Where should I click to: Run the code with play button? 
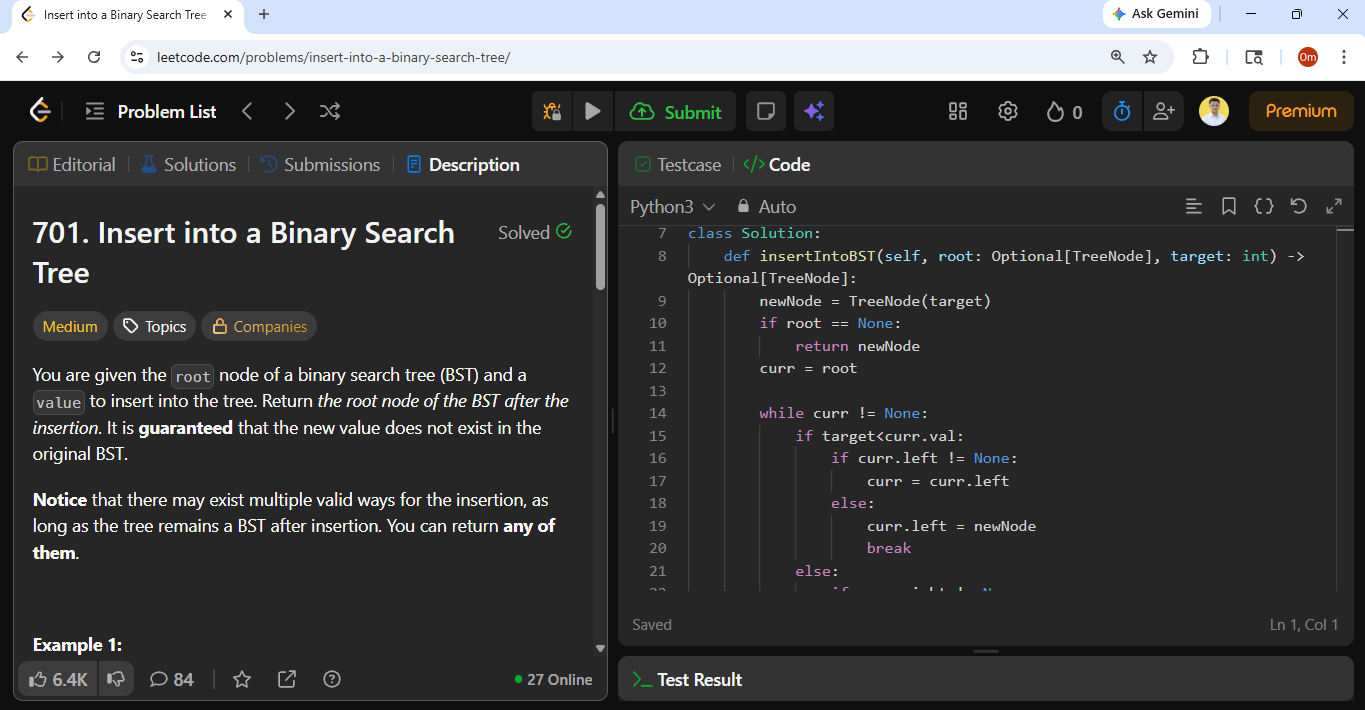(x=593, y=111)
